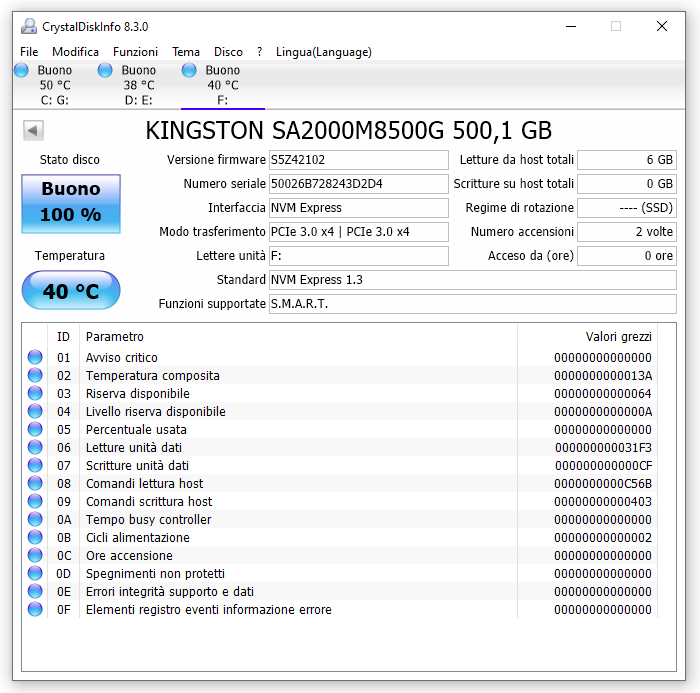Select the 'Percentuale usata' parameter text
This screenshot has width=700, height=693.
pyautogui.click(x=136, y=430)
